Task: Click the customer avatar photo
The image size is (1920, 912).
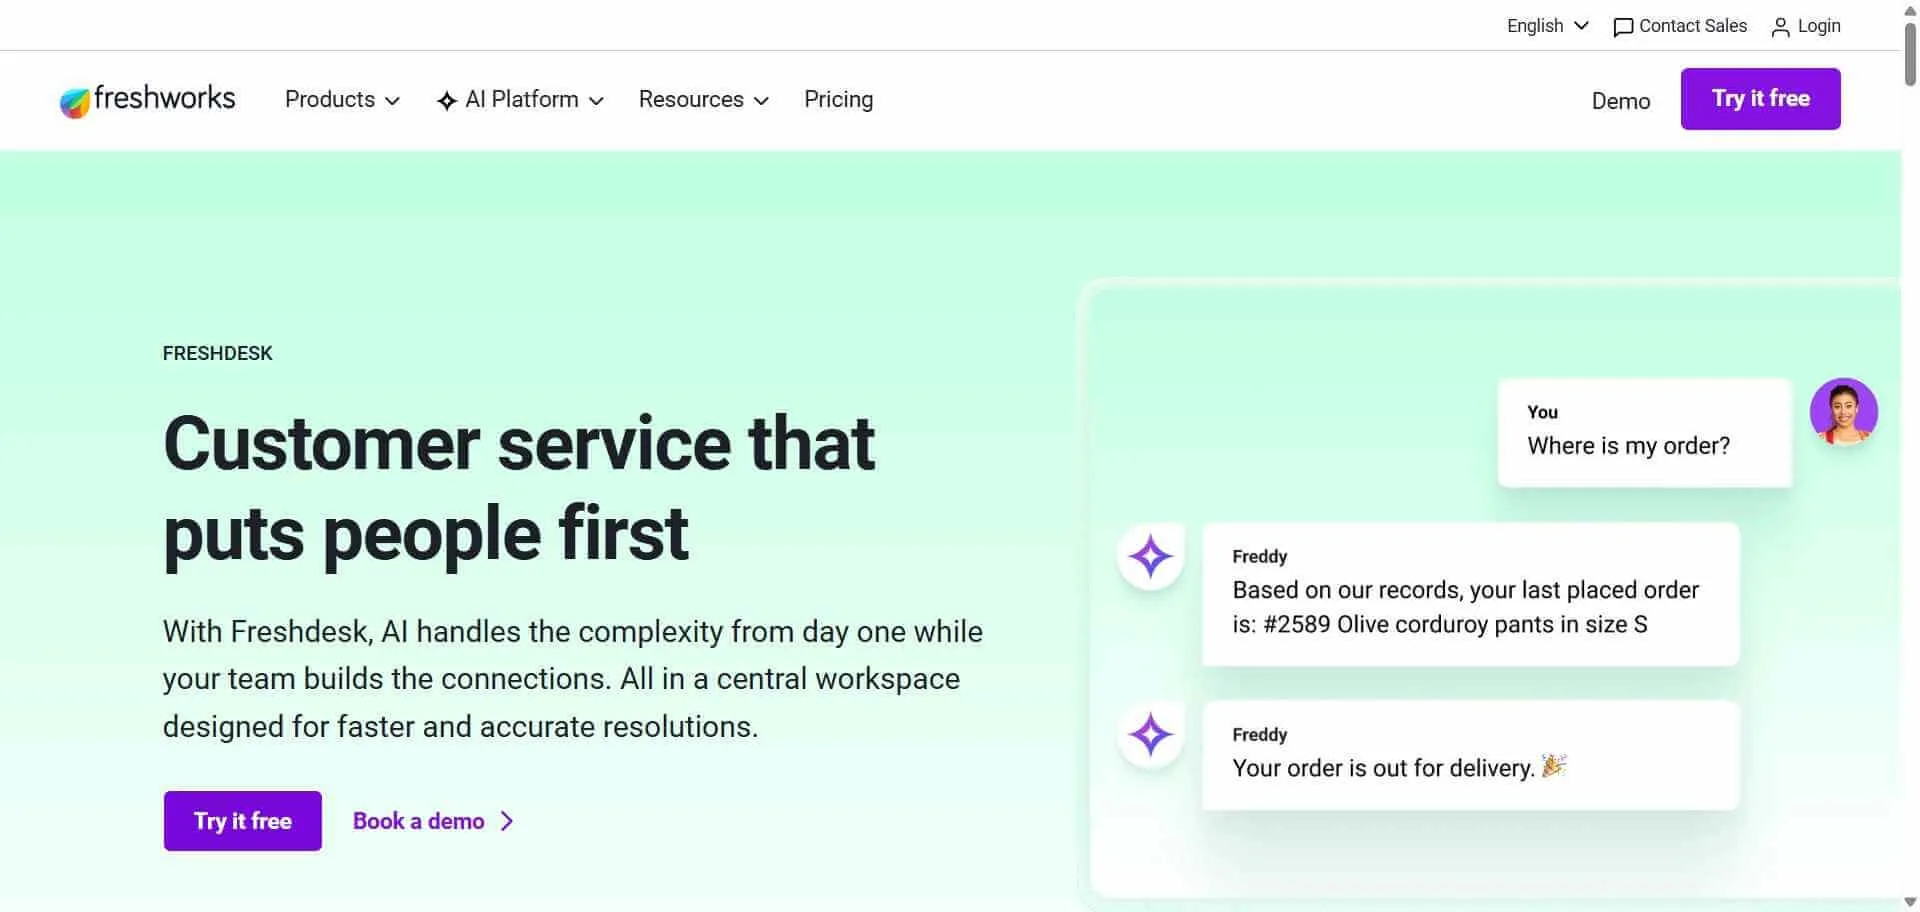Action: tap(1843, 411)
